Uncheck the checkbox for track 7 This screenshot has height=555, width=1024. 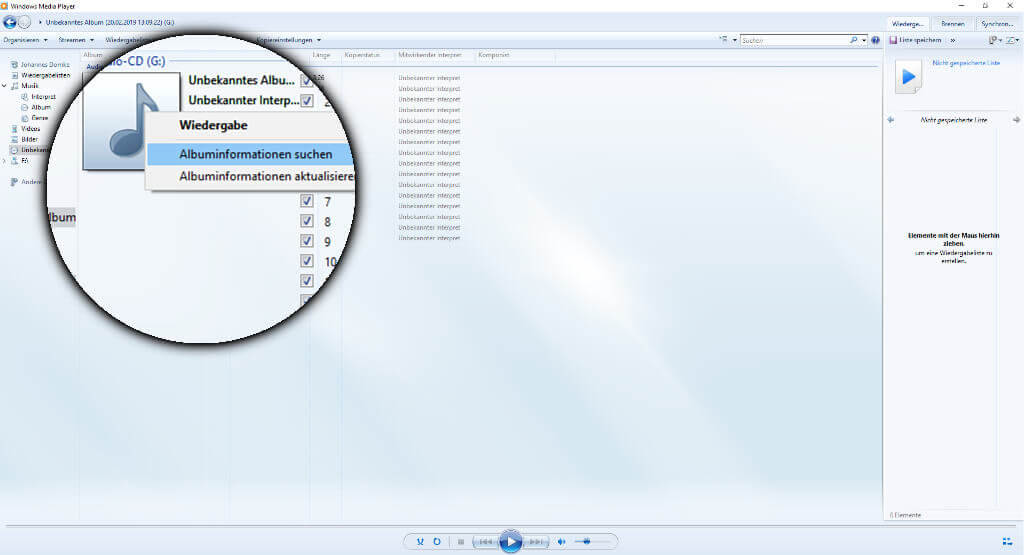pos(306,201)
